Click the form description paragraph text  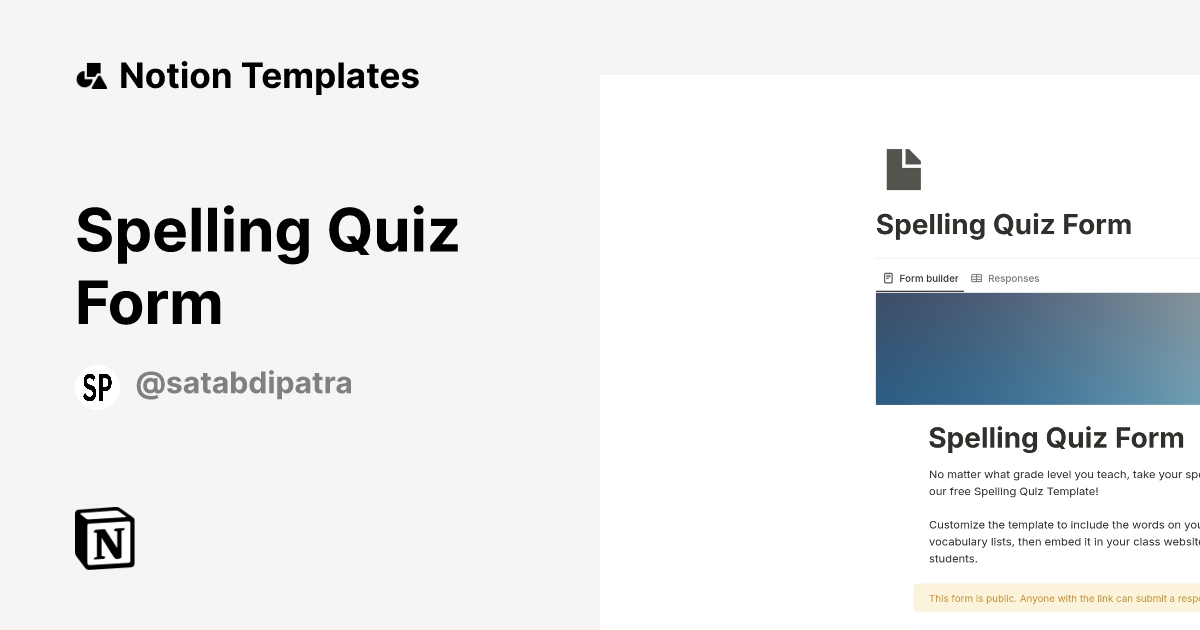click(1060, 541)
